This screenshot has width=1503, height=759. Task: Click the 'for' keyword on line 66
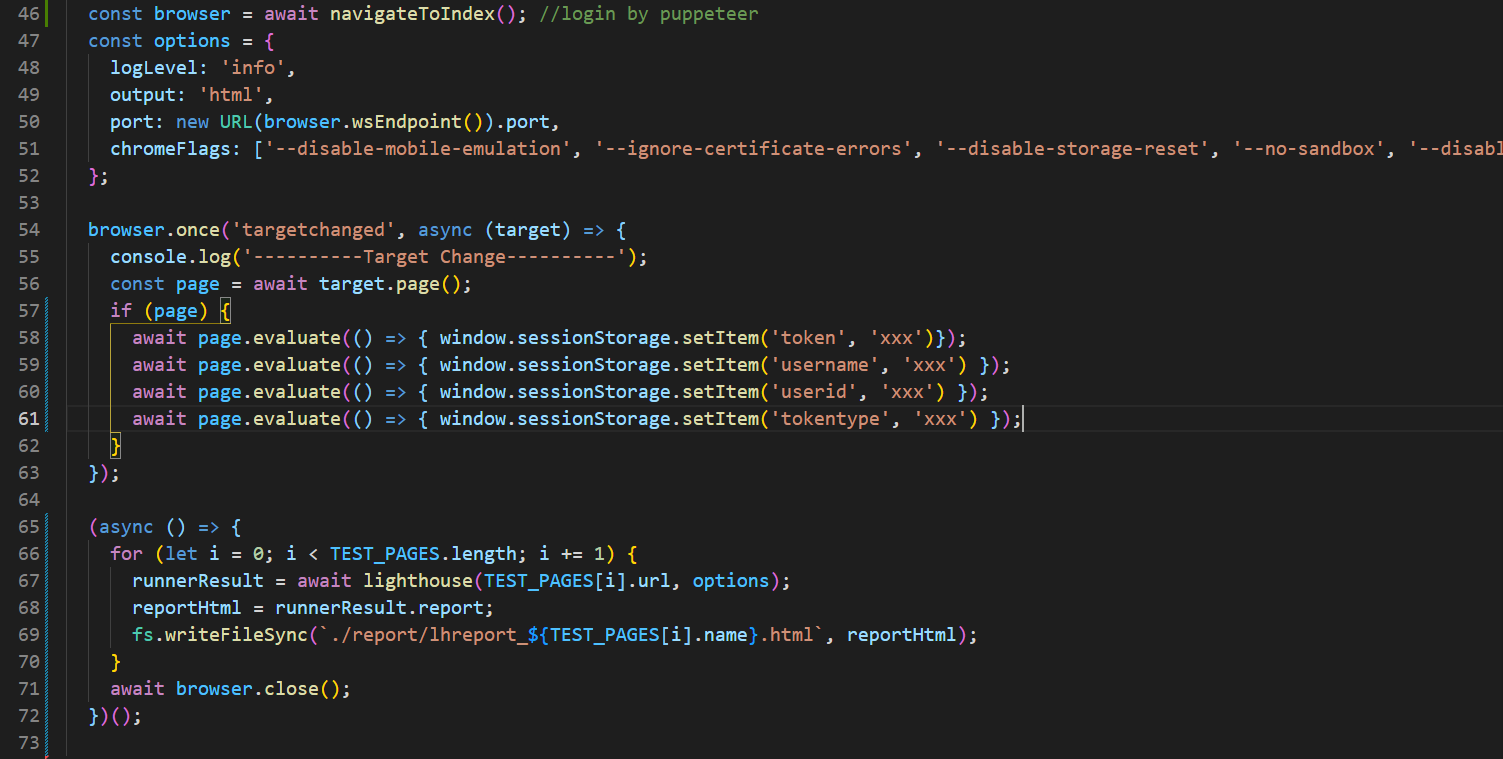click(x=126, y=554)
